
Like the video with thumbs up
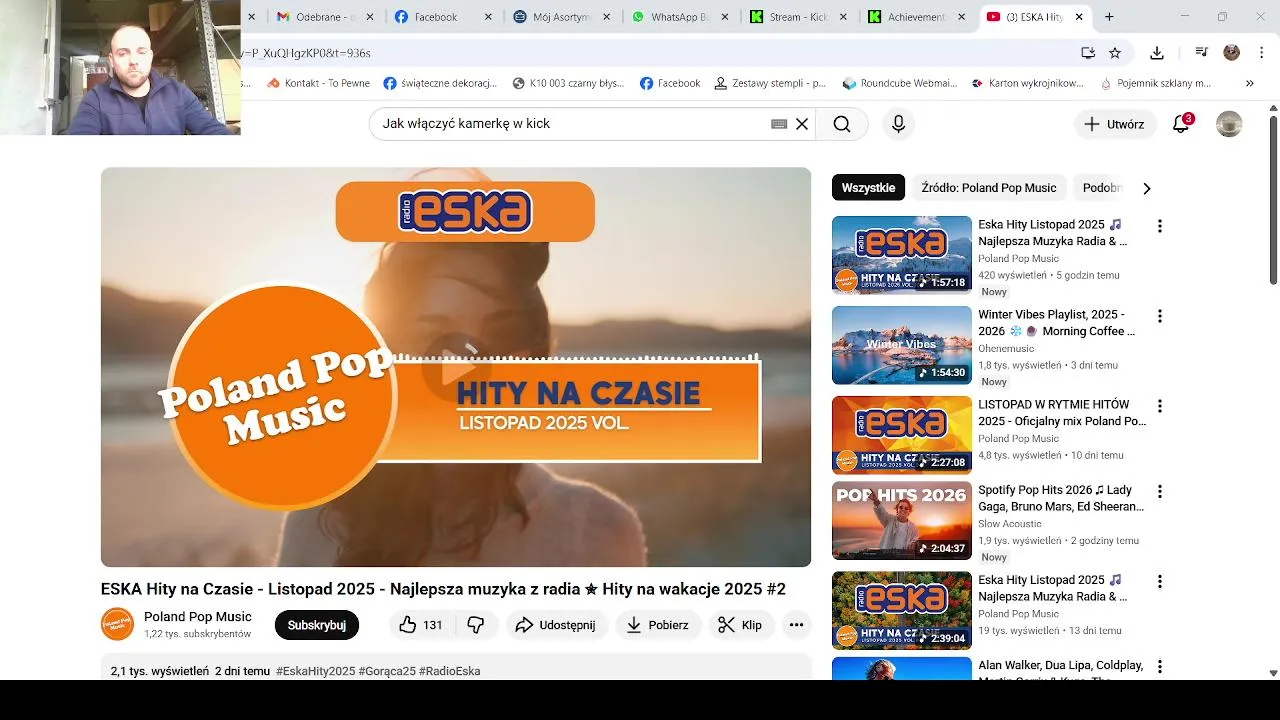[x=421, y=625]
